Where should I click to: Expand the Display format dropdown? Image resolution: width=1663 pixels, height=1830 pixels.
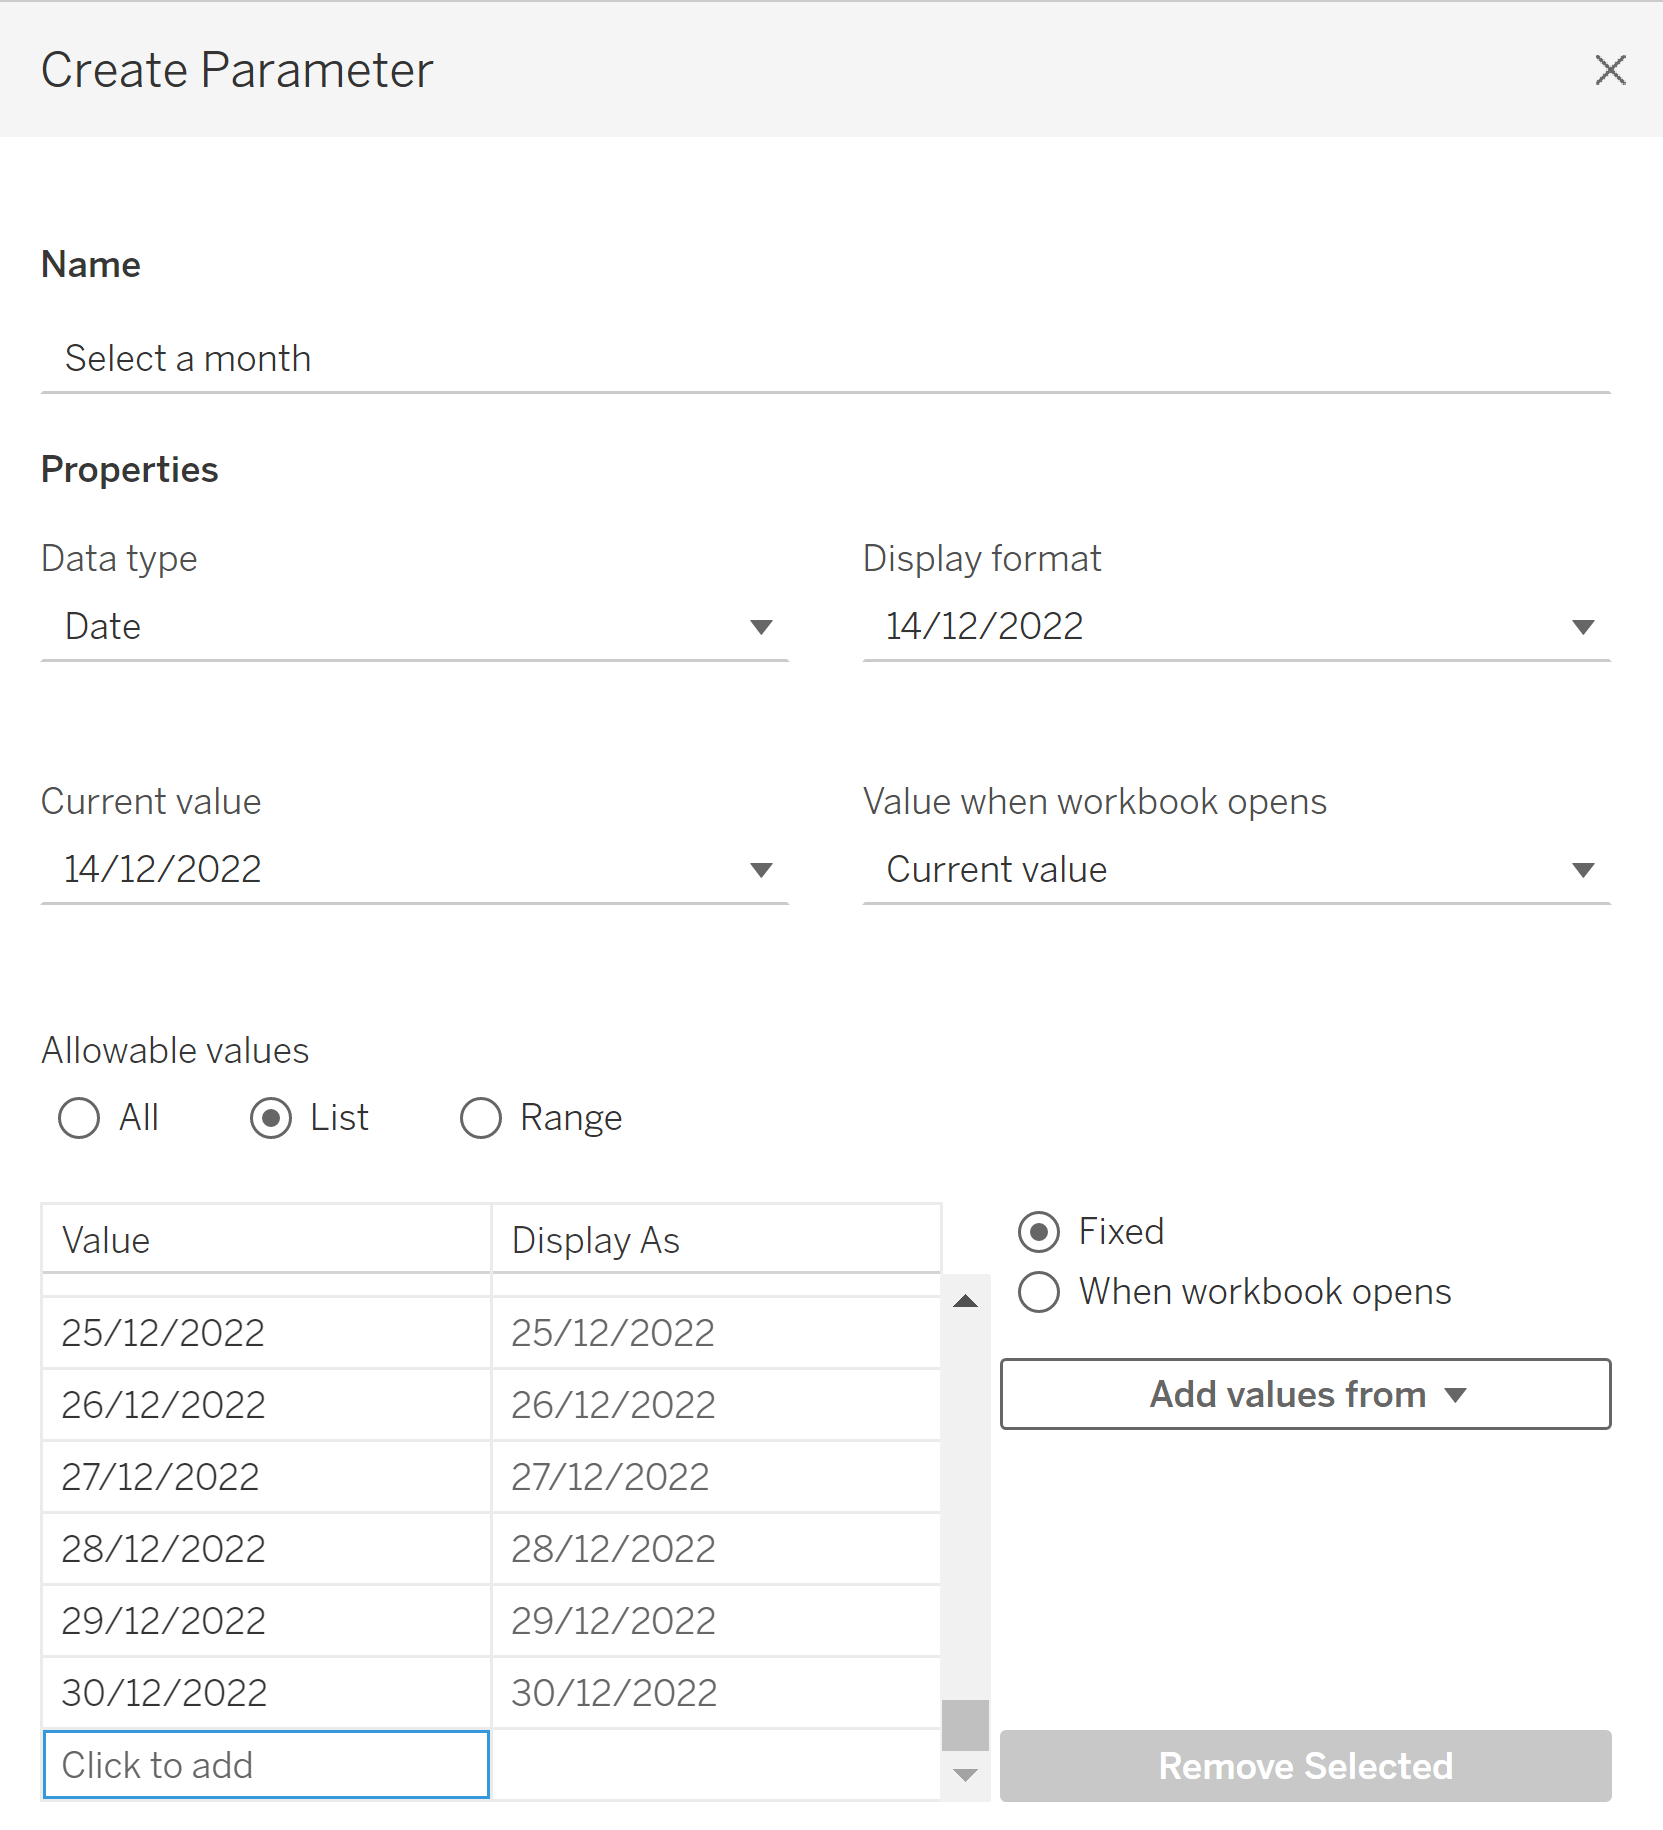point(1235,627)
